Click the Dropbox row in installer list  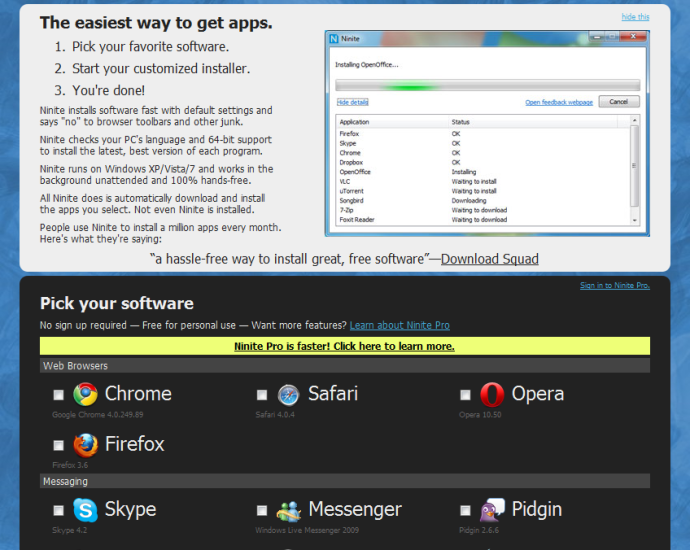coord(483,162)
